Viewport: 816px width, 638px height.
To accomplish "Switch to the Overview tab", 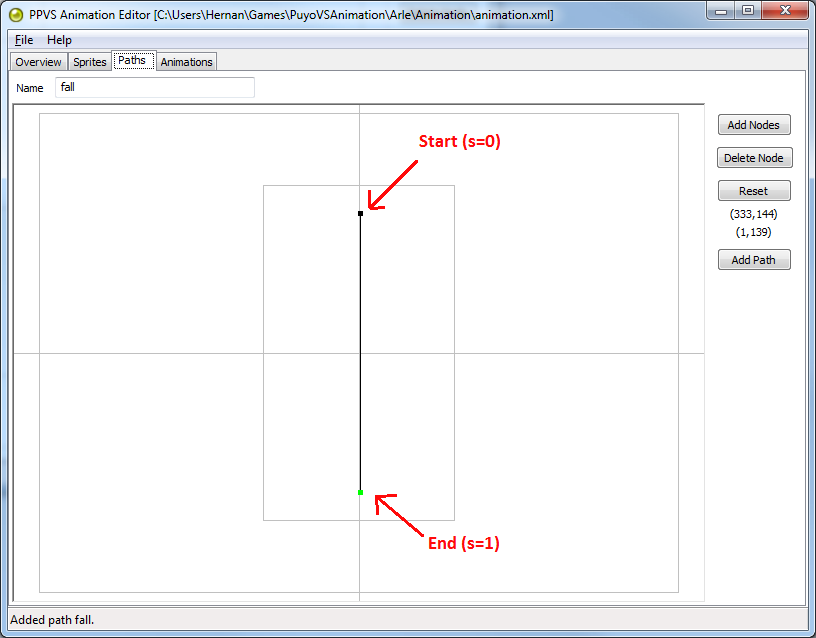I will pos(39,62).
